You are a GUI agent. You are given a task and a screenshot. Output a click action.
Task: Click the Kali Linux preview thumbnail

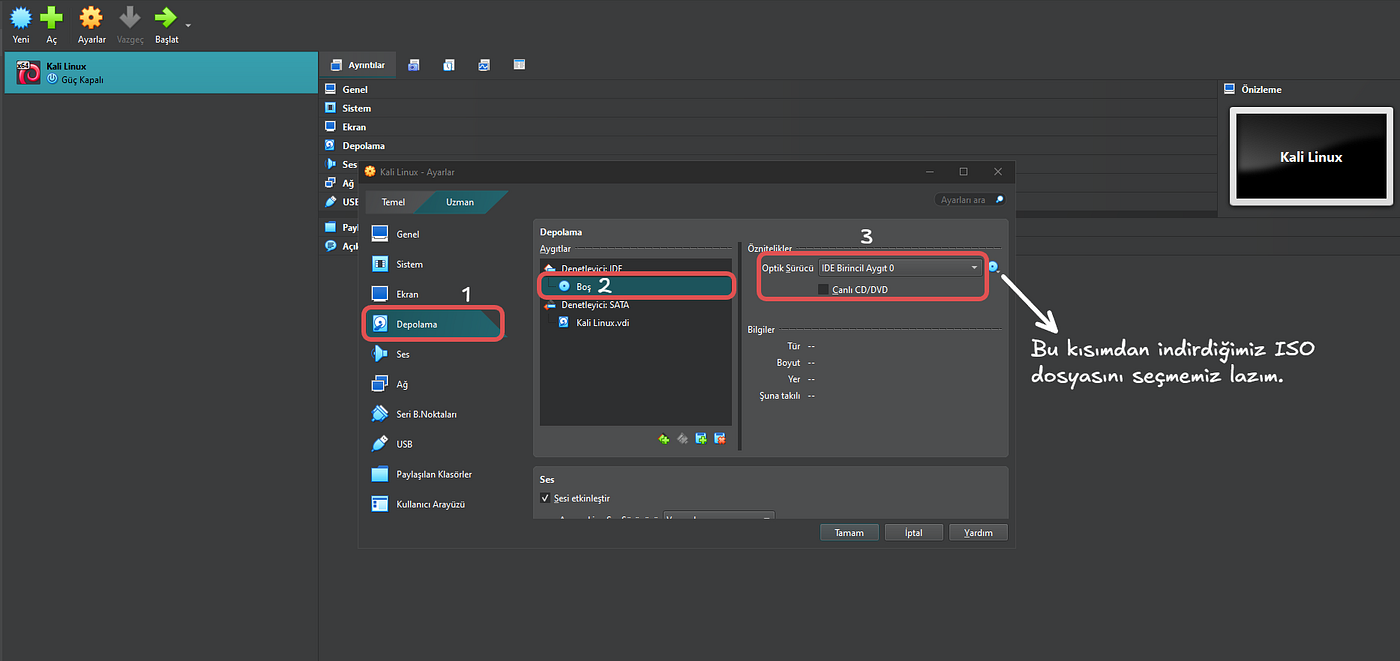1310,157
